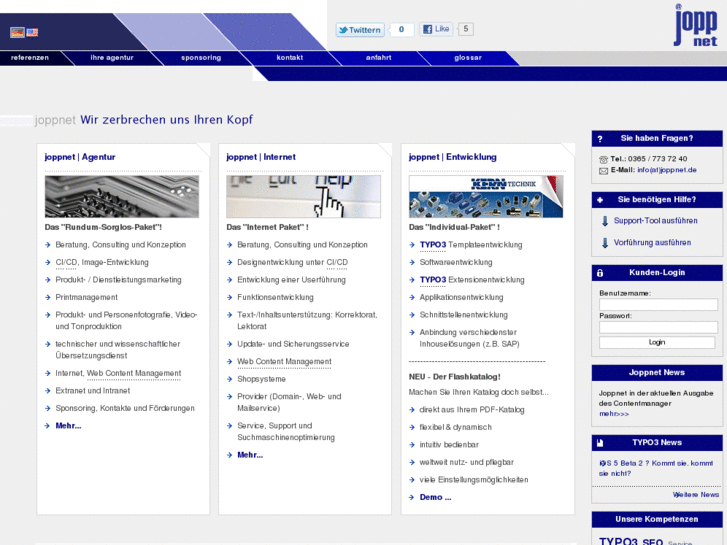Viewport: 727px width, 545px height.
Task: Open the kontakt menu item
Action: tap(290, 58)
